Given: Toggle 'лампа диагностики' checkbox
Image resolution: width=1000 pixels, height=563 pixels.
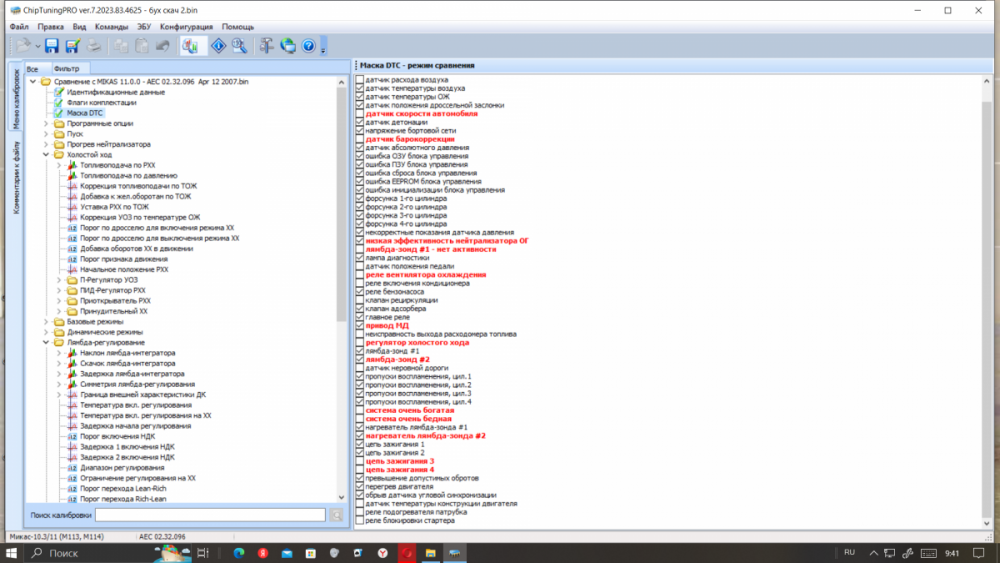Looking at the screenshot, I should click(360, 258).
